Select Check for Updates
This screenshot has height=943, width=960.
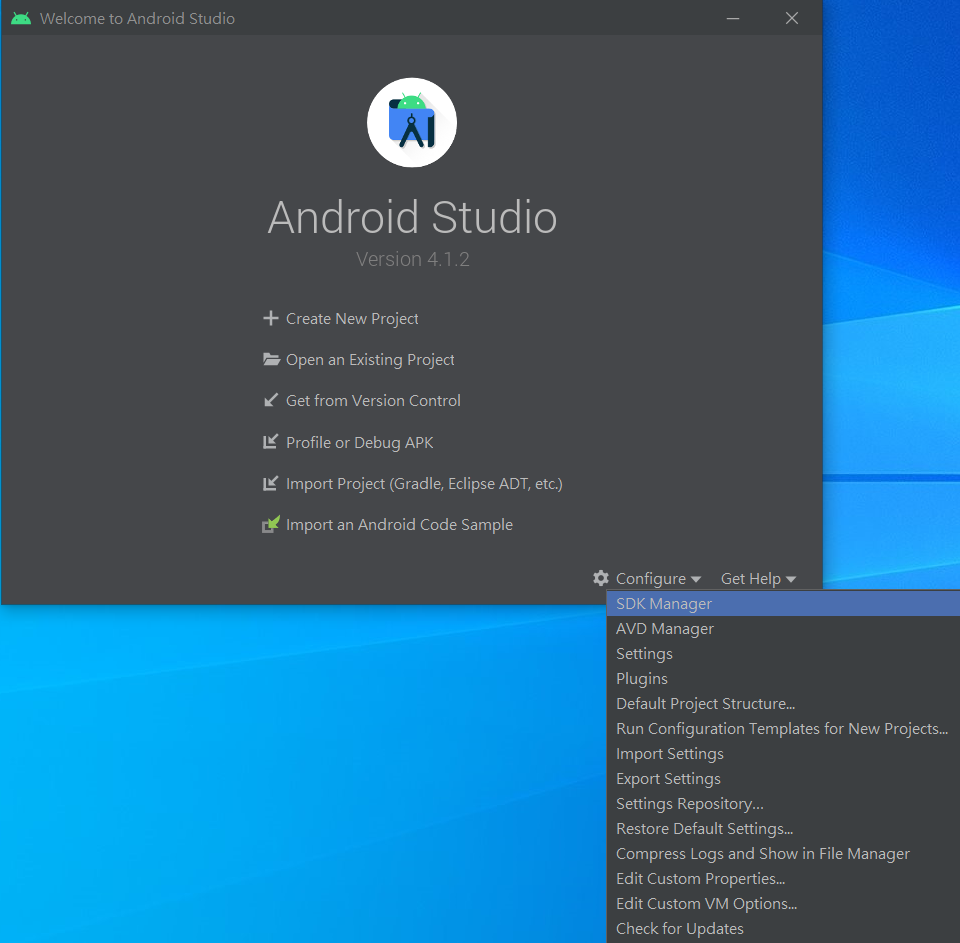[x=783, y=929]
